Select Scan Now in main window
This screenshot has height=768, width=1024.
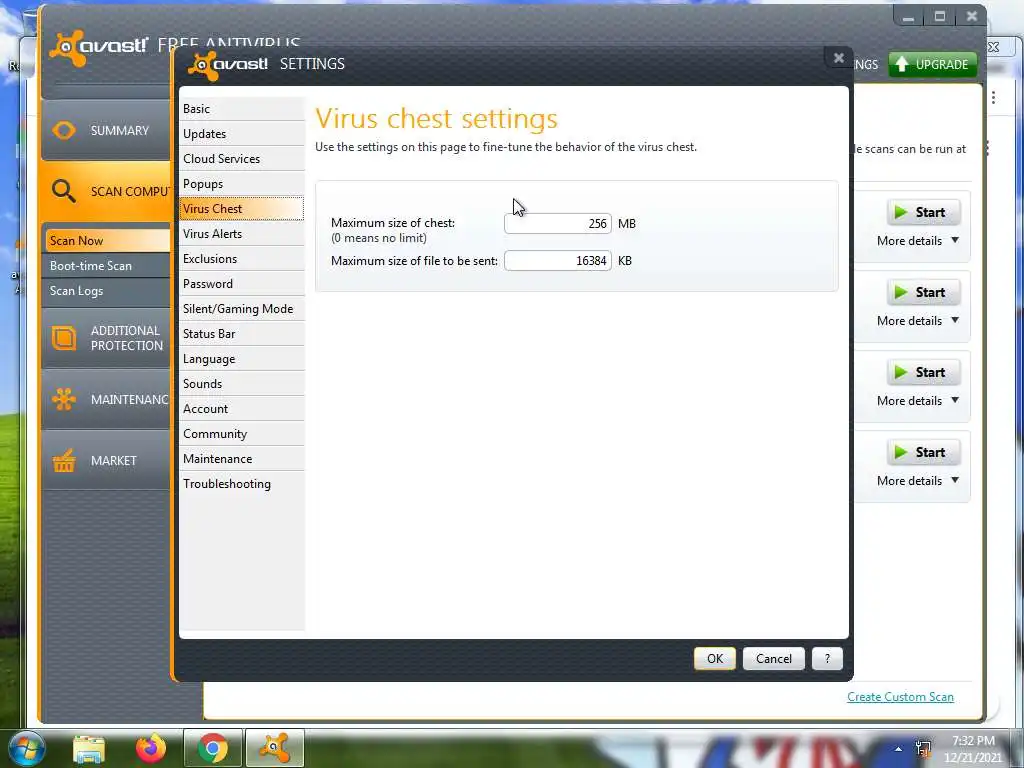tap(108, 240)
